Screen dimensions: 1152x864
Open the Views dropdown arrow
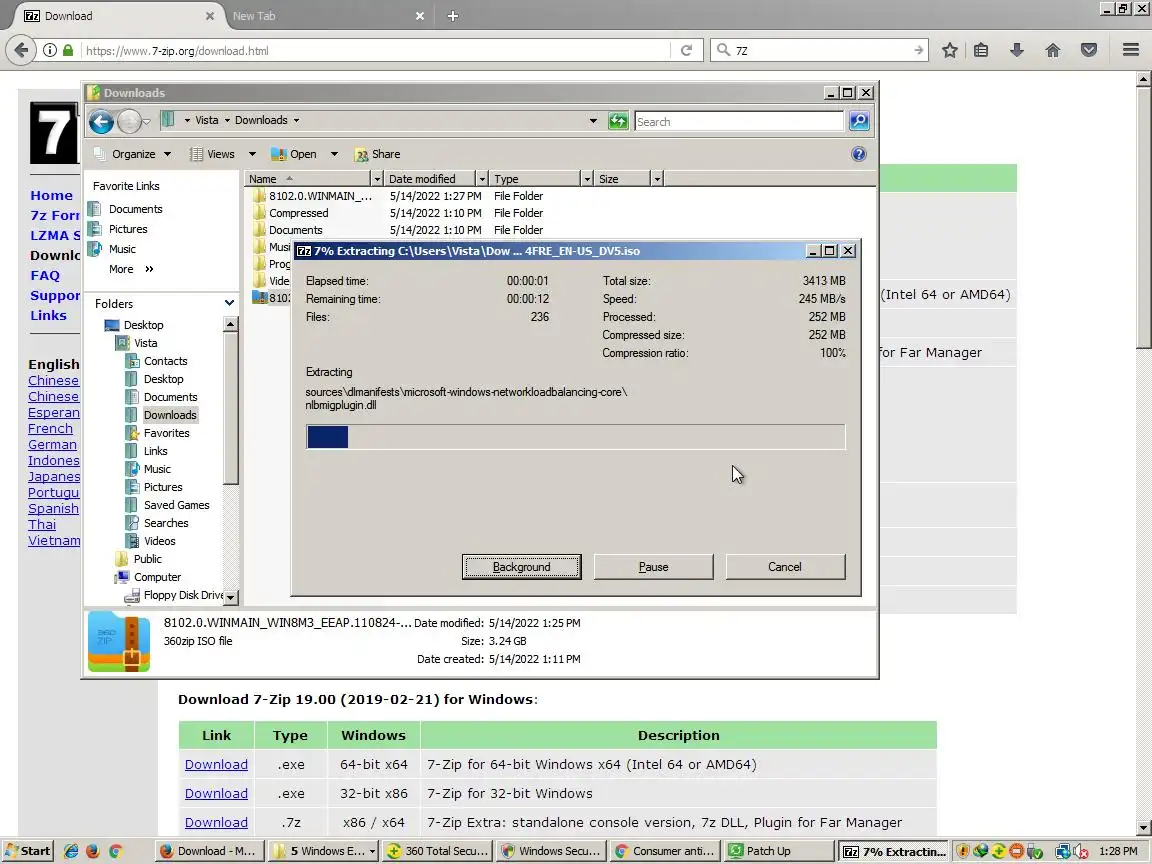252,154
